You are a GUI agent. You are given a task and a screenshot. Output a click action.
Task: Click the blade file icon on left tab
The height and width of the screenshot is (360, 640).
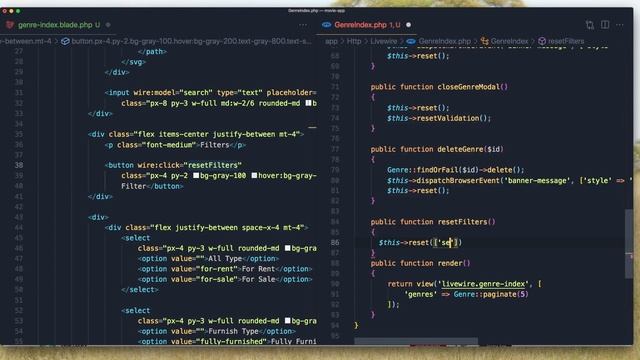click(x=10, y=25)
